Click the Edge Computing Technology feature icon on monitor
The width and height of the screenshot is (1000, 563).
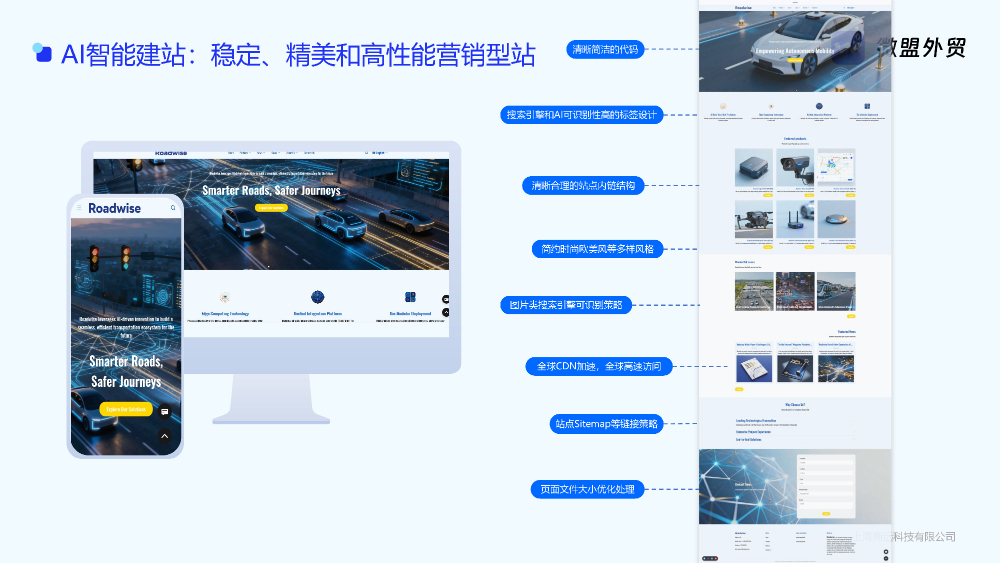pos(224,298)
